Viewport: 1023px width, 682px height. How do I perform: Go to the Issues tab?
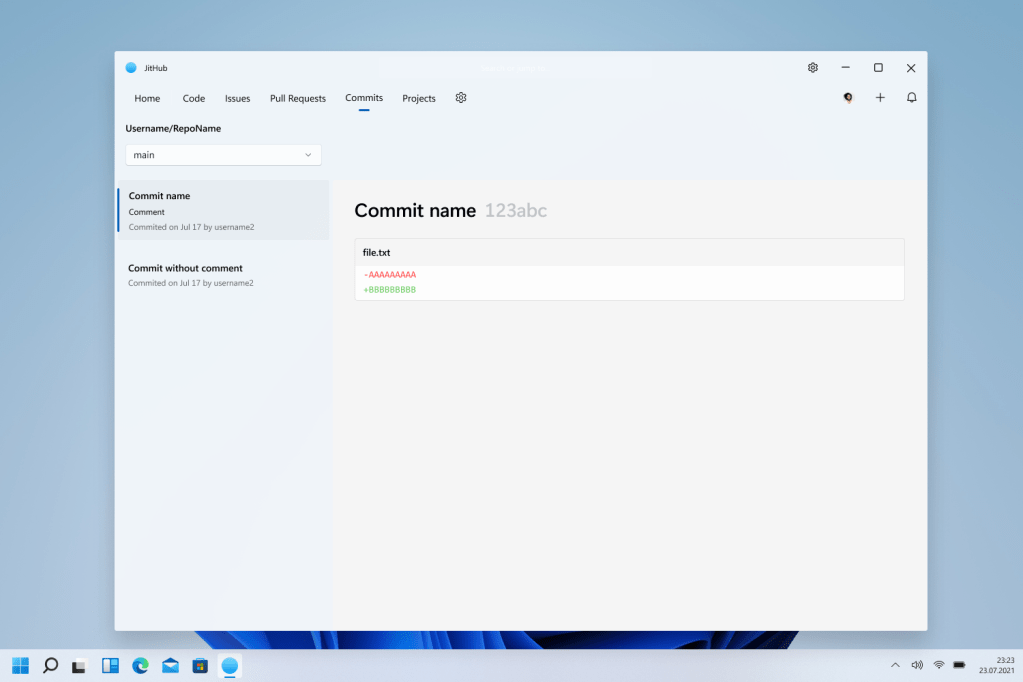(237, 99)
